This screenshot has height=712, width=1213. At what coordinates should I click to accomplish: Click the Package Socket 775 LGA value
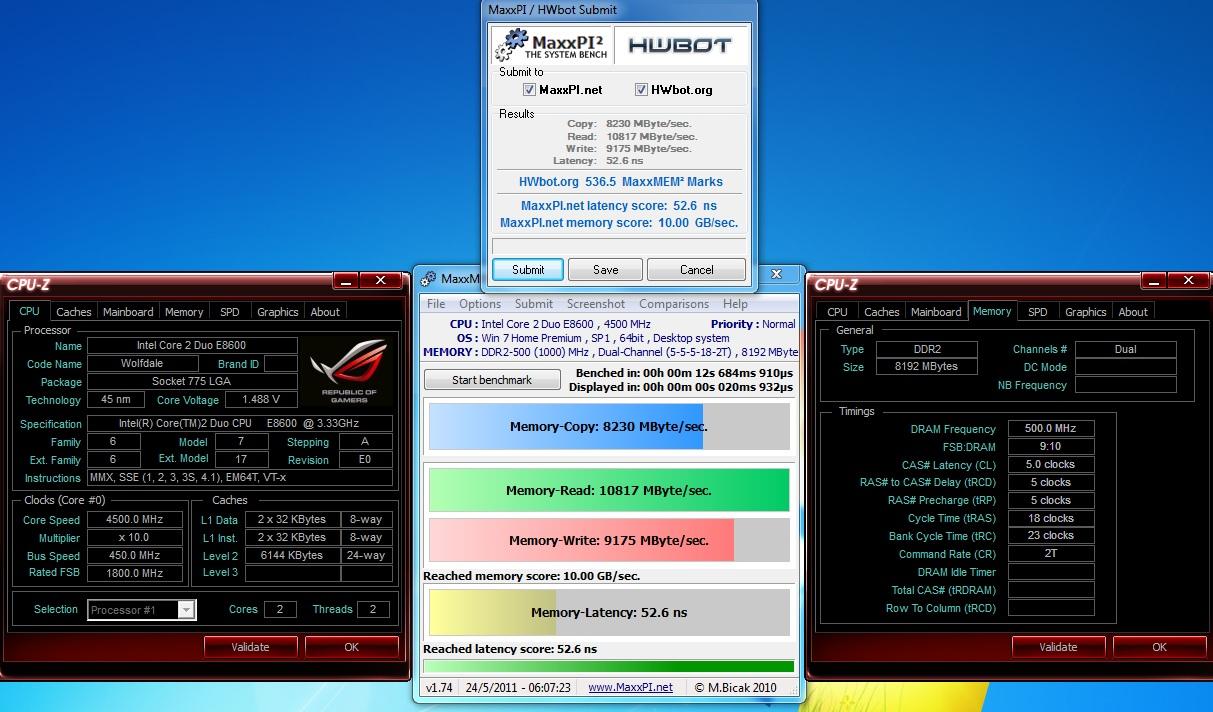coord(192,382)
